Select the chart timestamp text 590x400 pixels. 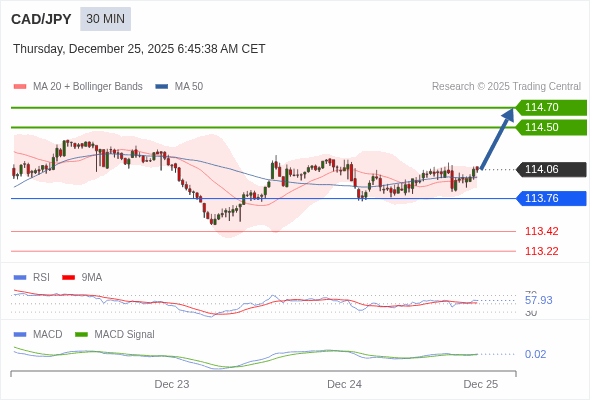coord(139,49)
